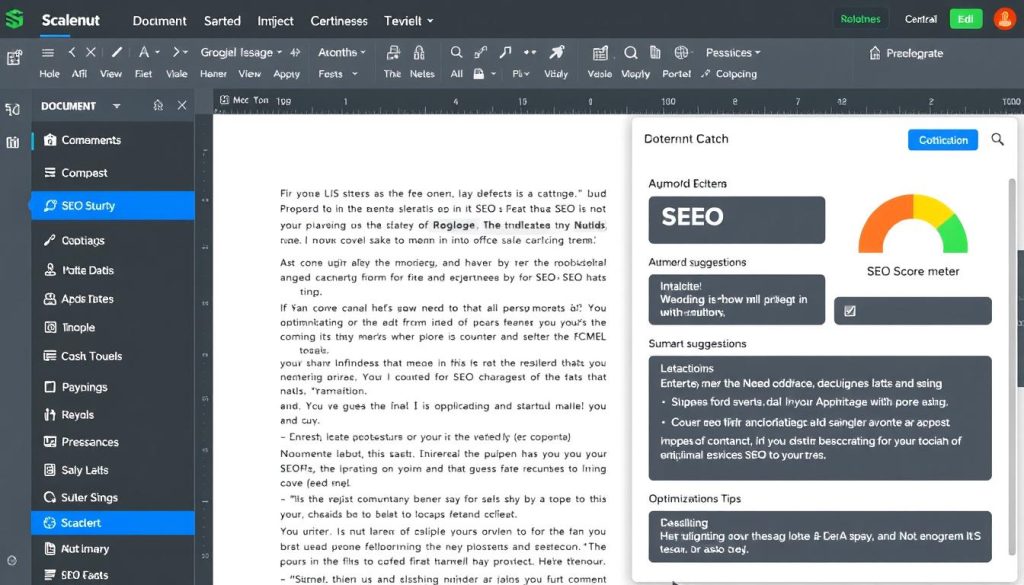Open the Document menu at the top
Viewport: 1024px width, 585px height.
point(159,20)
